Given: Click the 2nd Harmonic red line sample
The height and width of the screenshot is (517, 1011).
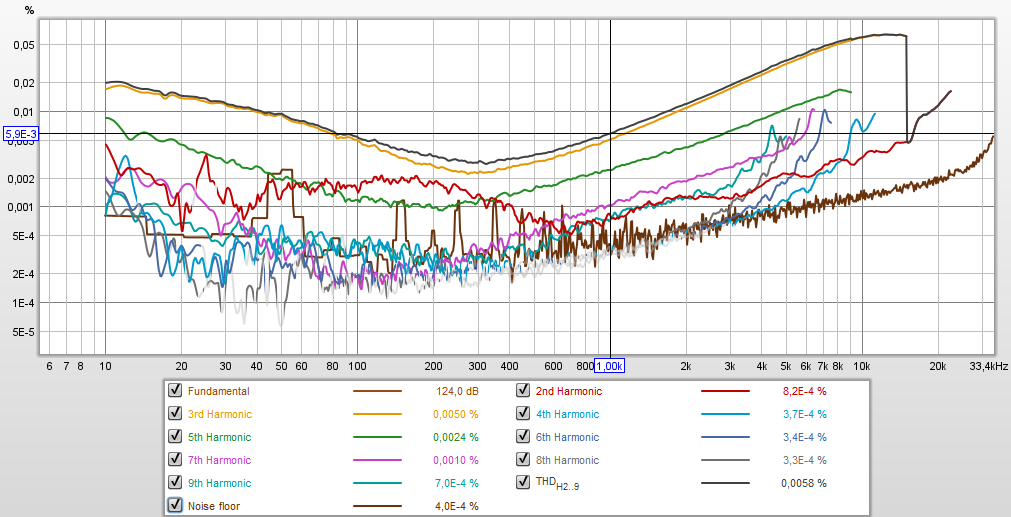Looking at the screenshot, I should (x=725, y=391).
